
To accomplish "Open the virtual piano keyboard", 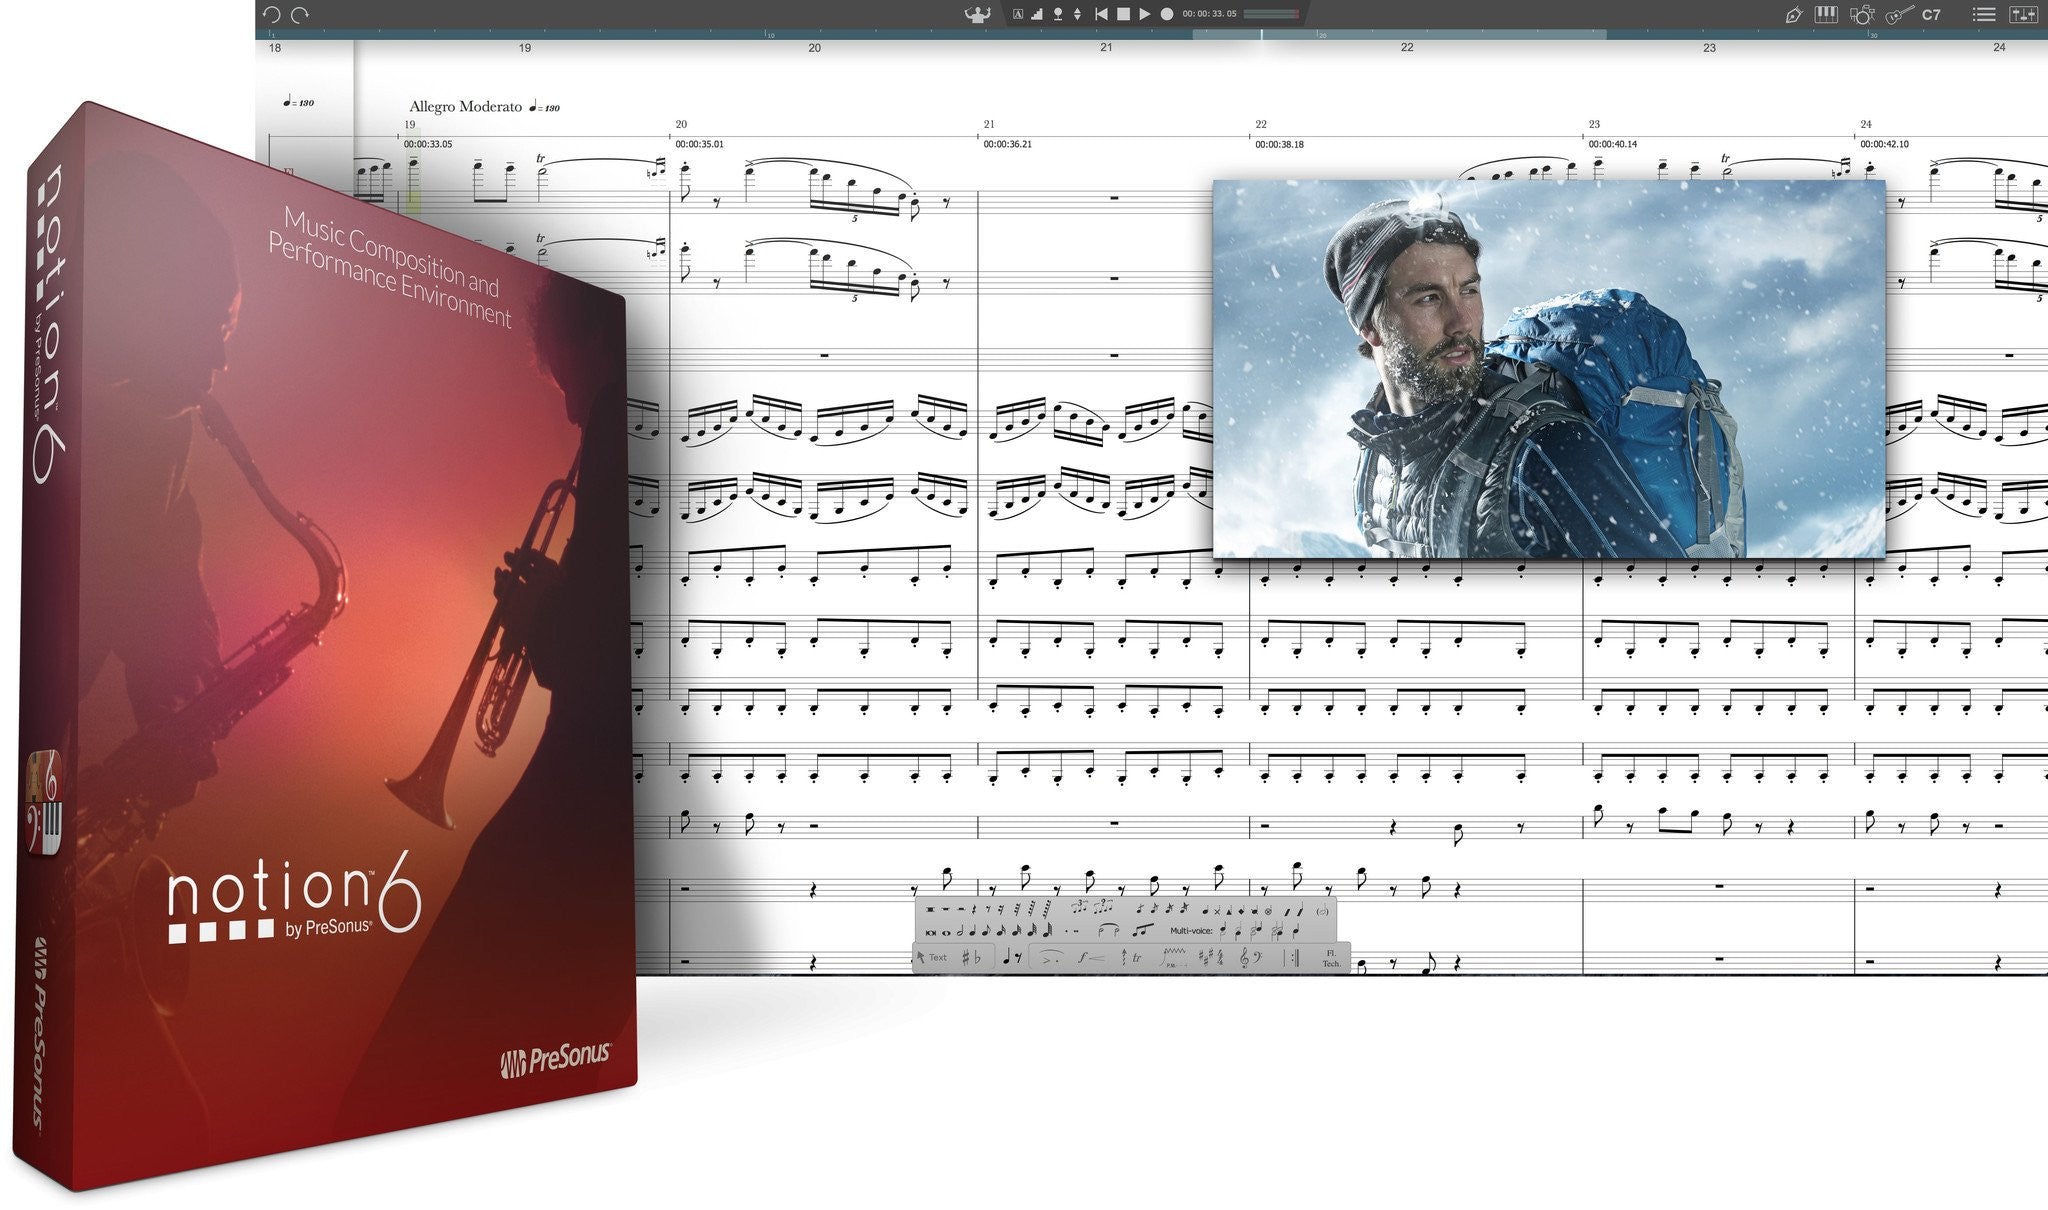I will [x=1826, y=14].
